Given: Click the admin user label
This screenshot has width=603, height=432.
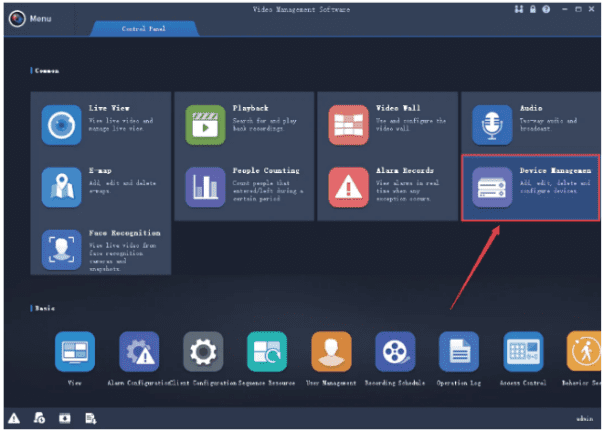Looking at the screenshot, I should 582,418.
